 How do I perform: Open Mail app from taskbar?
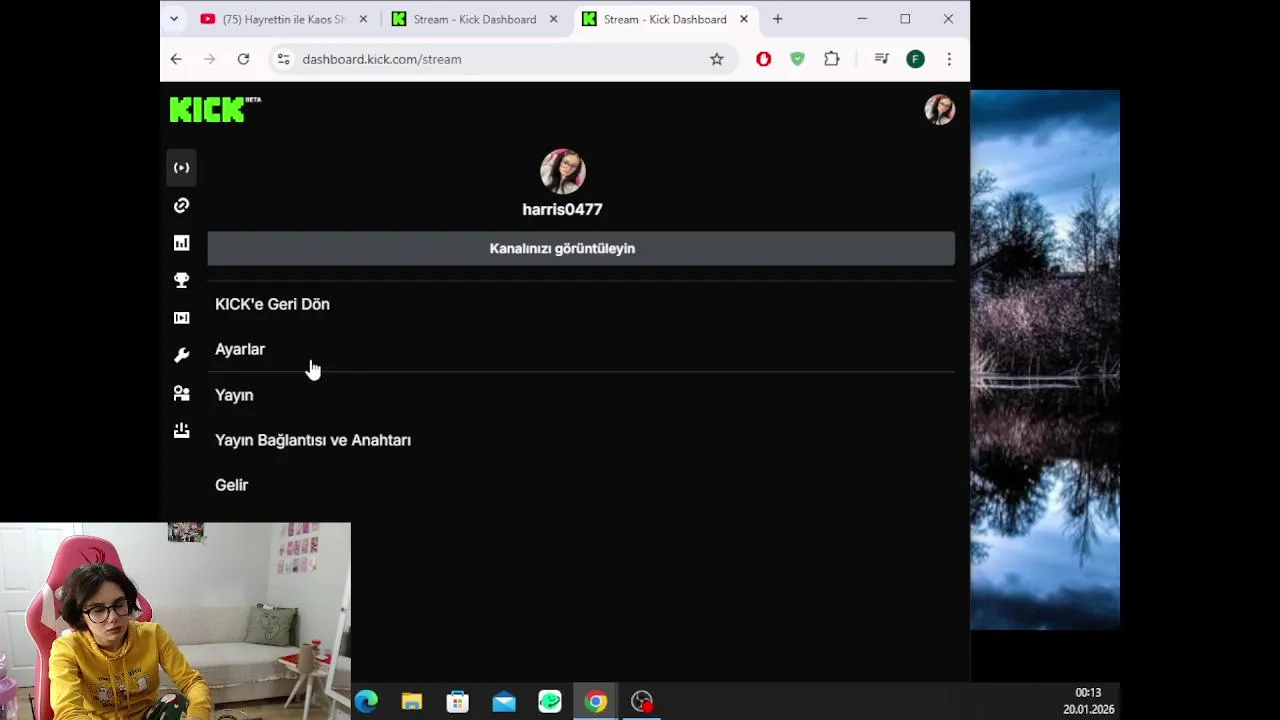(x=504, y=701)
